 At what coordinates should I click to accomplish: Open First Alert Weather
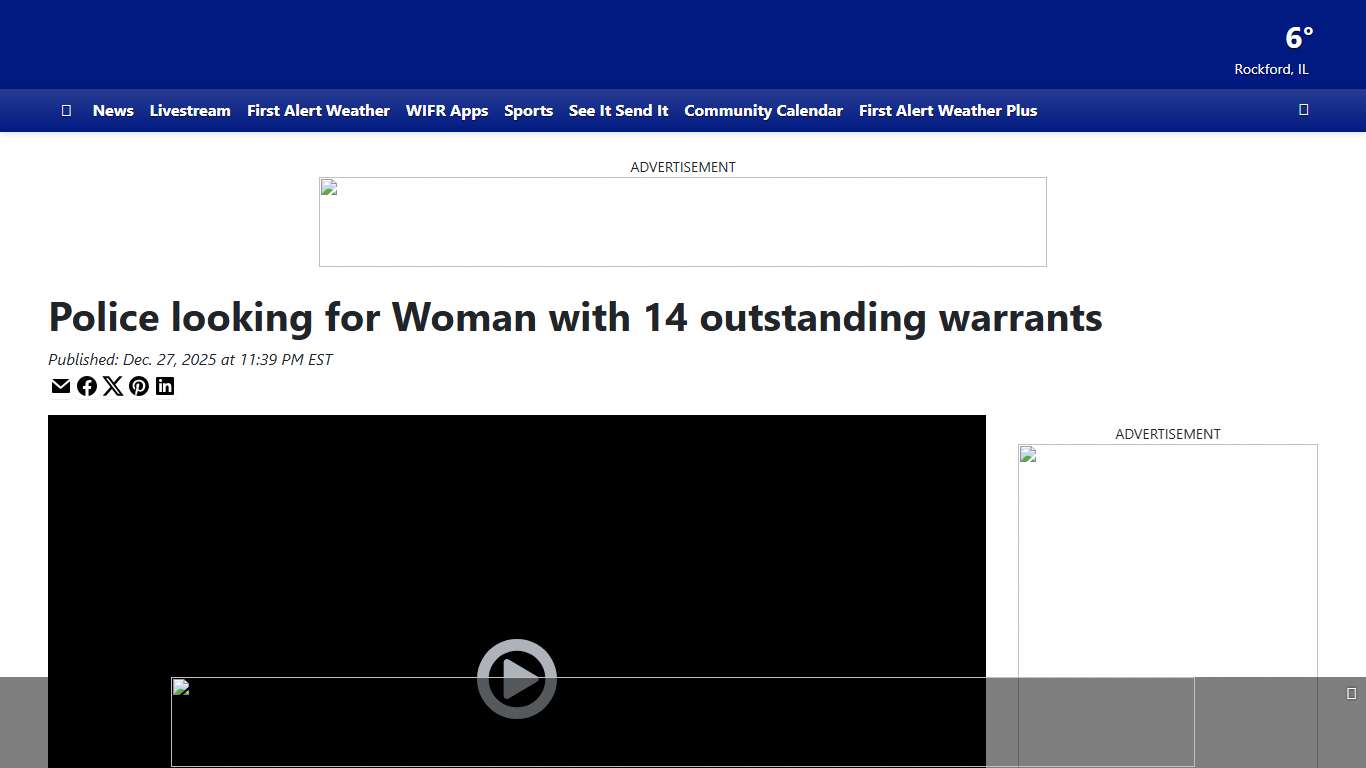(318, 110)
